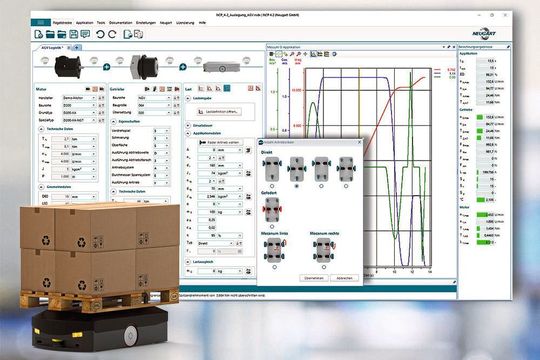Image resolution: width=540 pixels, height=360 pixels.
Task: Click the Lastdefinition öffnen button
Action: point(220,112)
